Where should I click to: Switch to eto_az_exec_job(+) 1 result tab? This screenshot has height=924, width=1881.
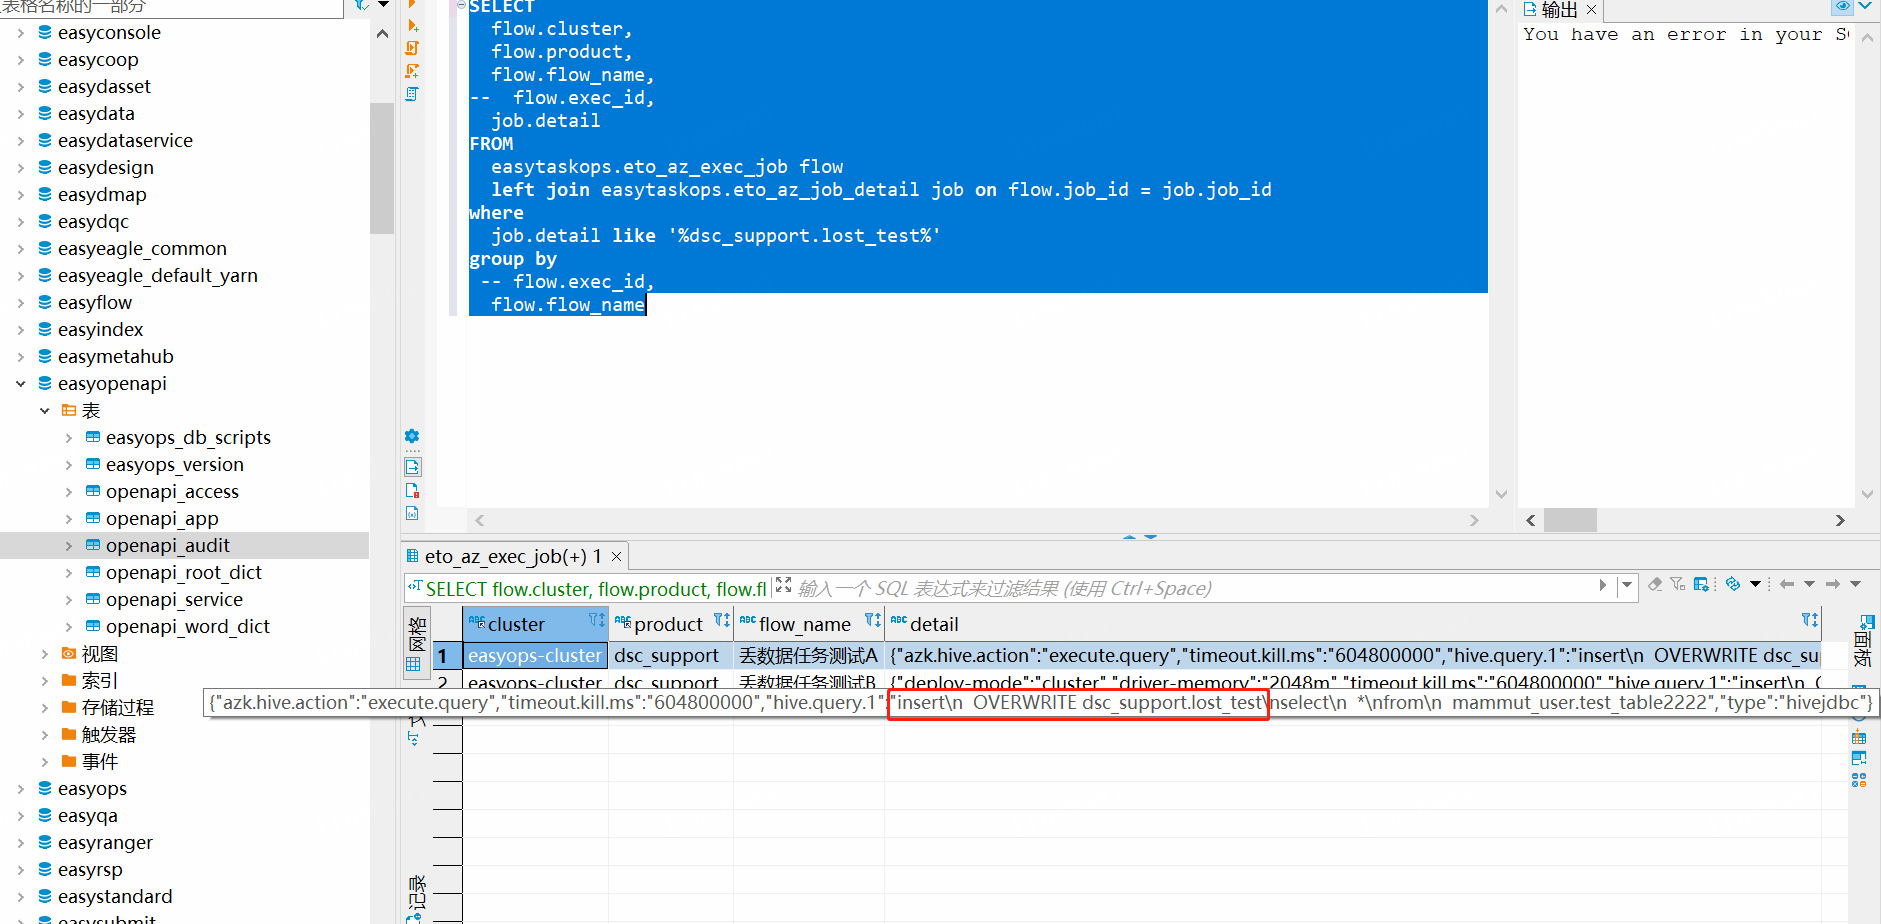pyautogui.click(x=513, y=556)
